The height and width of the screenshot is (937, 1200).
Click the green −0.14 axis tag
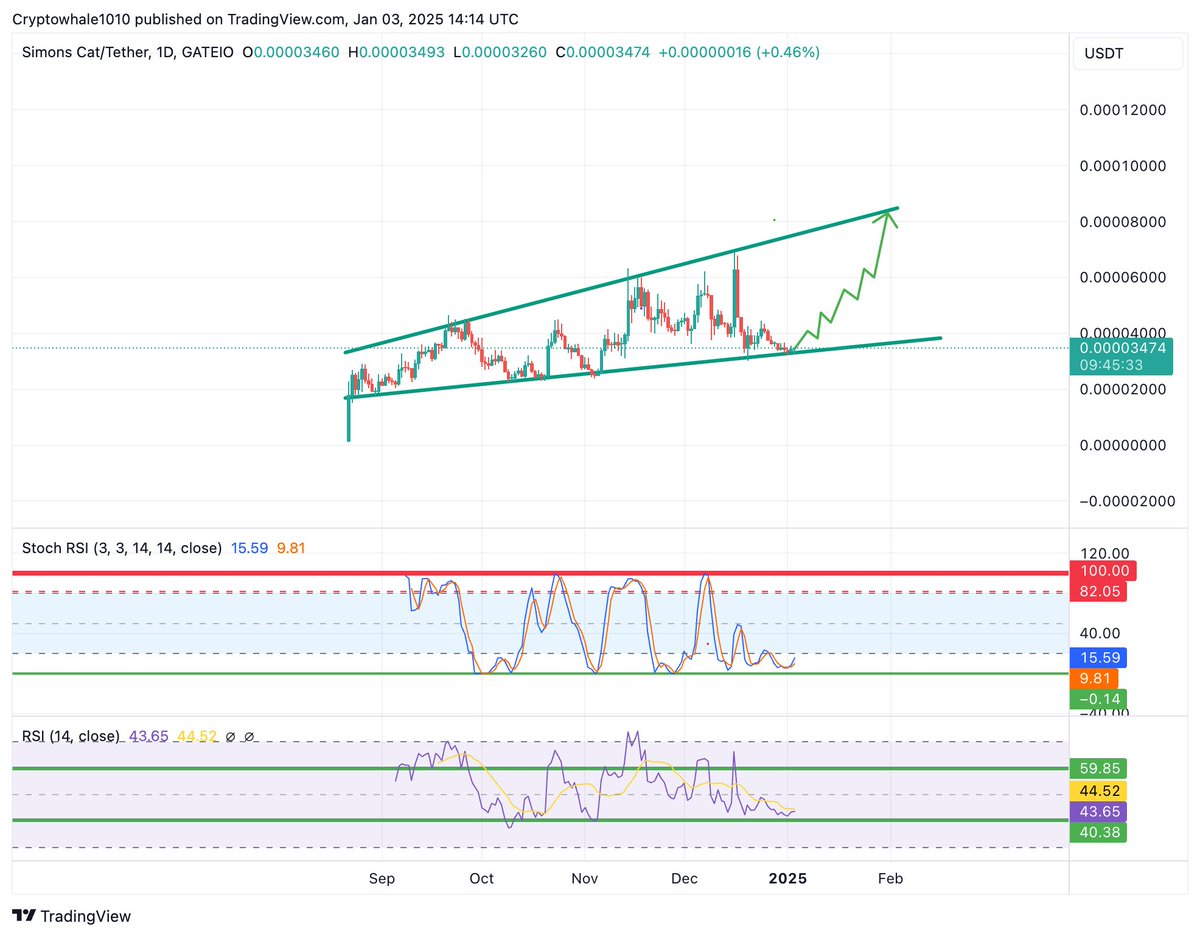pyautogui.click(x=1097, y=699)
